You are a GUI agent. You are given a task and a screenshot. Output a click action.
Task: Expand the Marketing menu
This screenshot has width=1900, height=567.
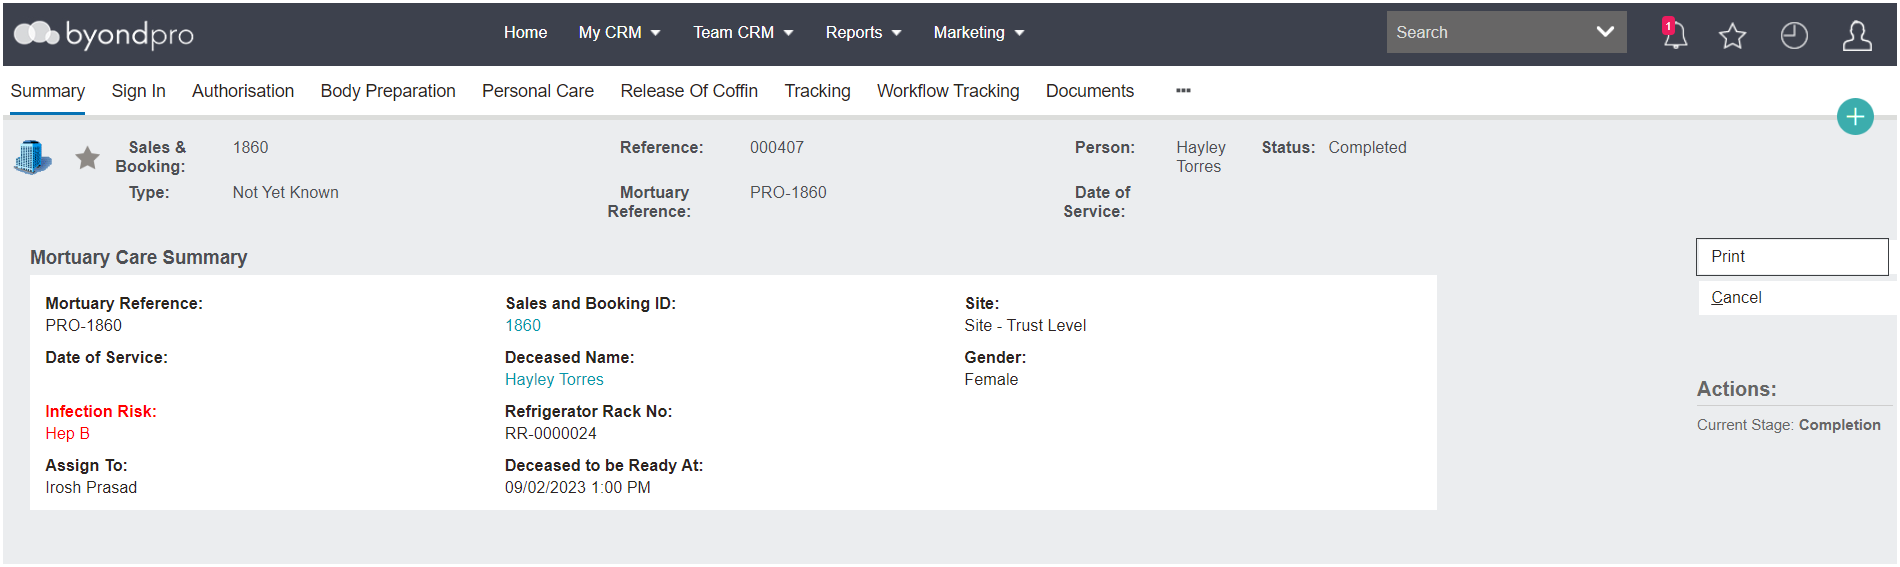click(978, 33)
